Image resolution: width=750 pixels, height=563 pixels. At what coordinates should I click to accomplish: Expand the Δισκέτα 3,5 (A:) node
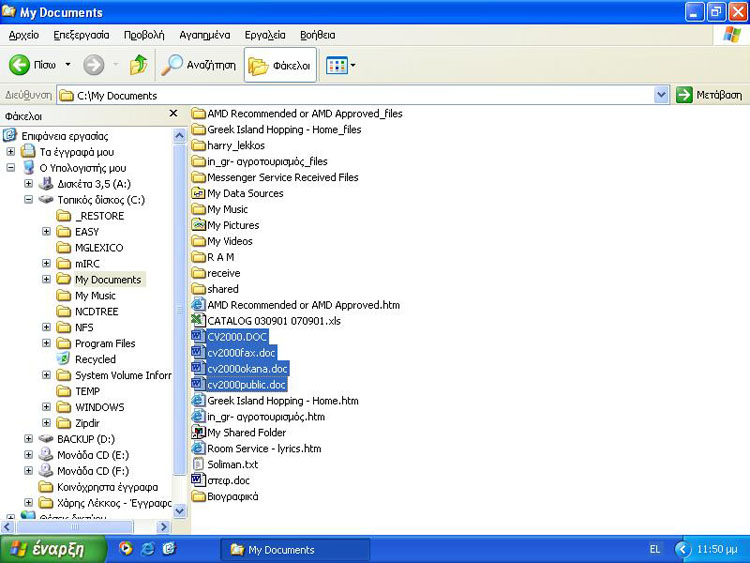[28, 184]
